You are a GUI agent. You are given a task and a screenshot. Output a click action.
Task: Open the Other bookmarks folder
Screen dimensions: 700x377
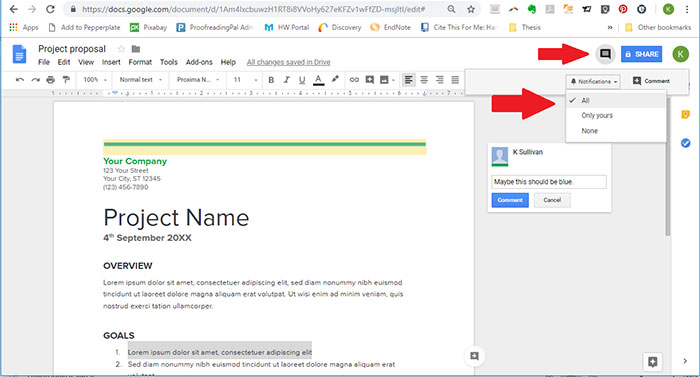click(x=658, y=28)
